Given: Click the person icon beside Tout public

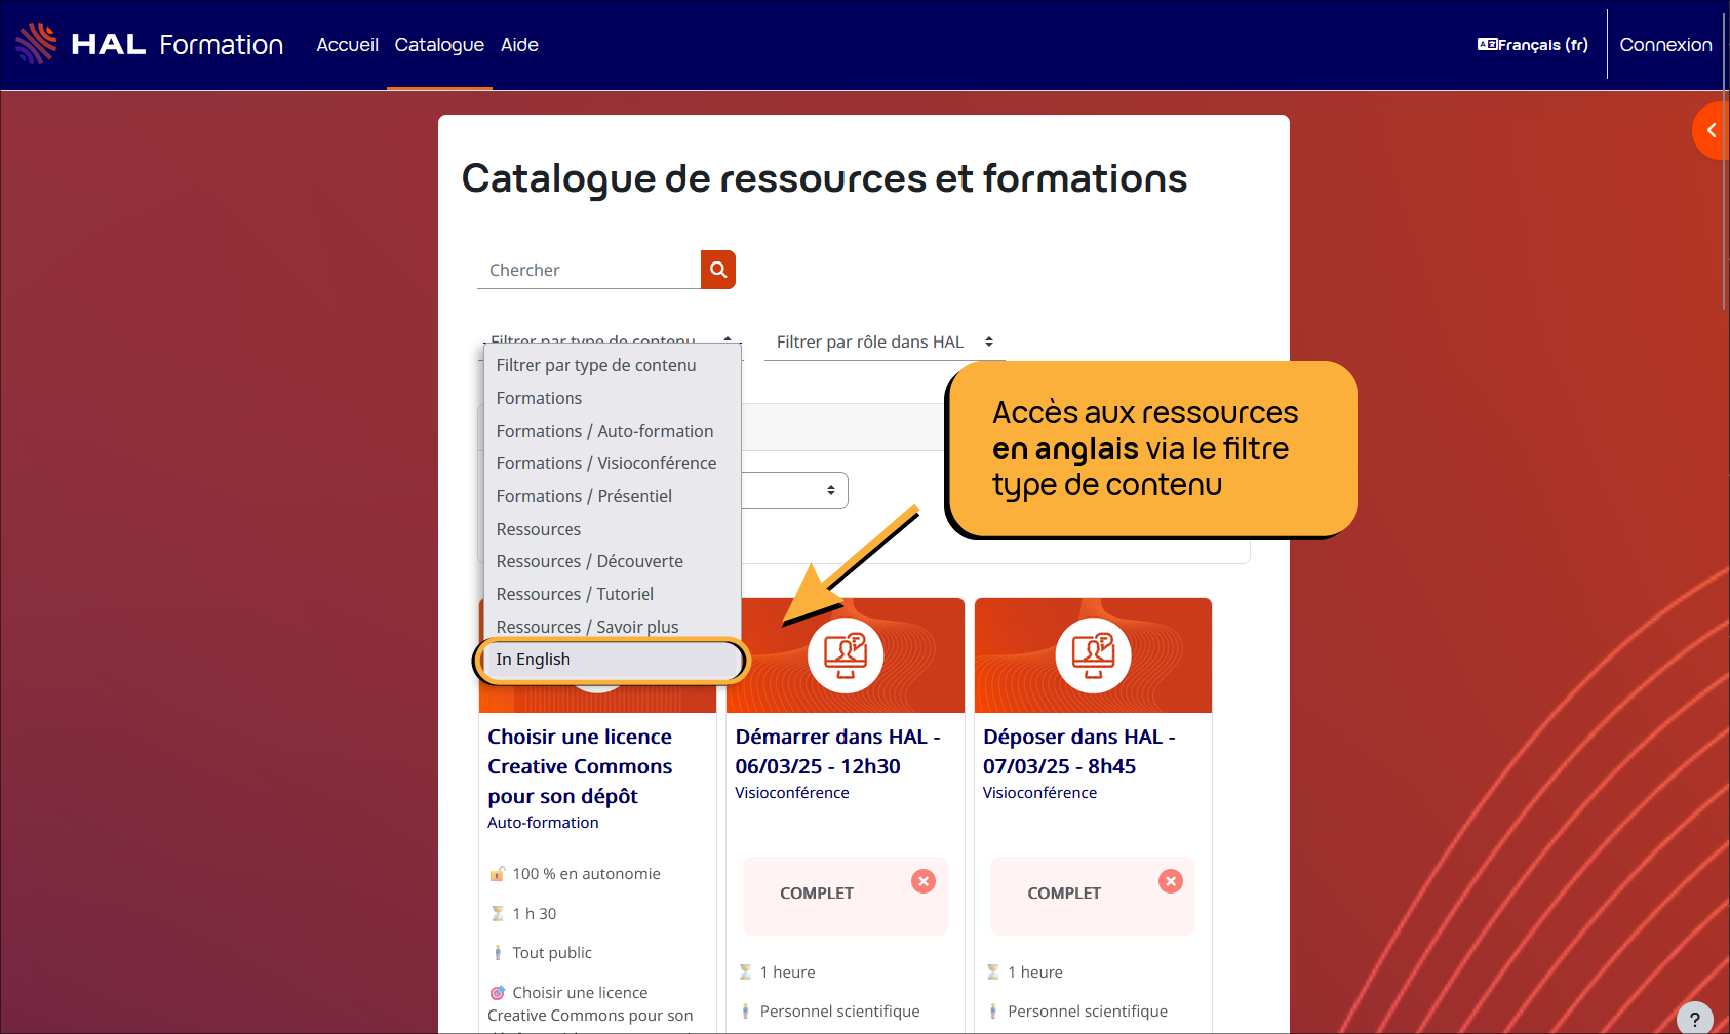Looking at the screenshot, I should coord(498,953).
